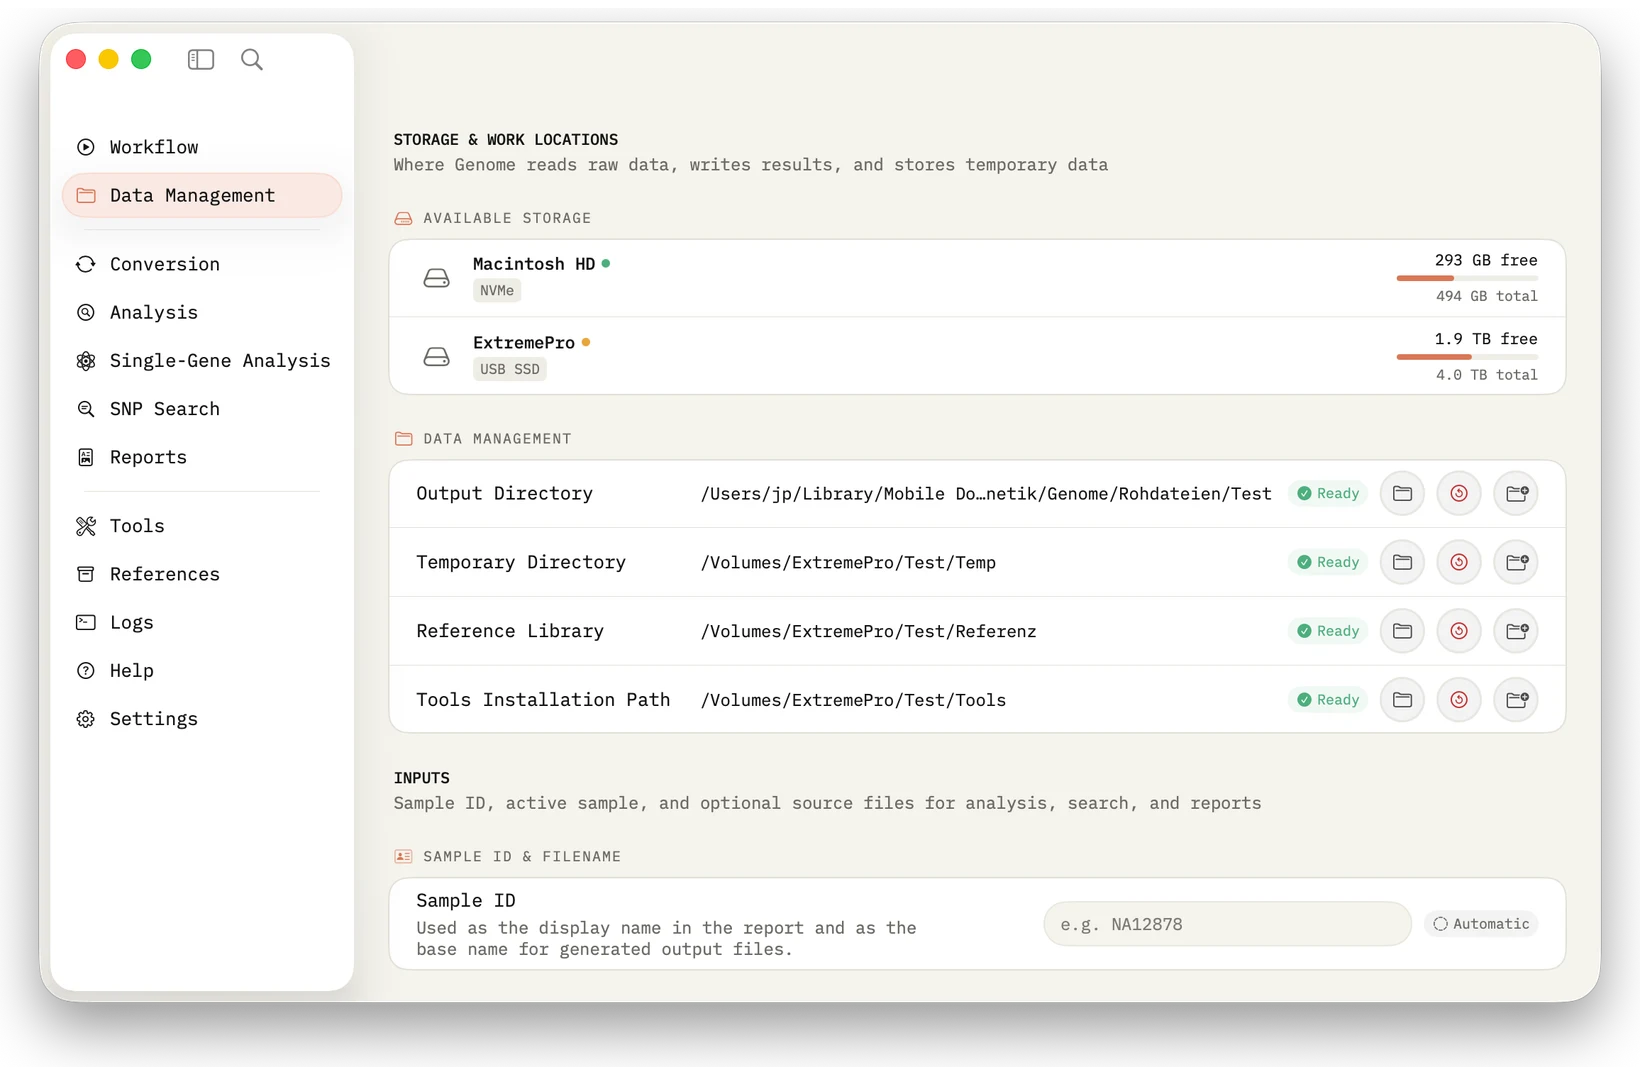1640x1075 pixels.
Task: Click the /Volumes/ExtremePro/Test/Tools path
Action: (x=853, y=700)
